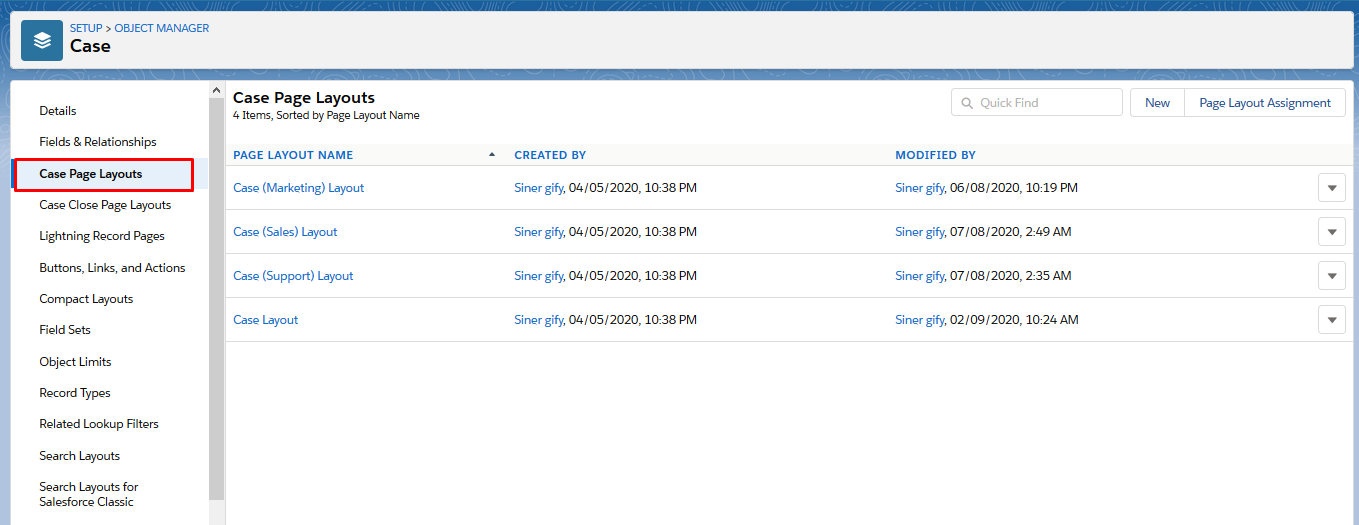
Task: Navigate to Lightning Record Pages
Action: coord(102,236)
